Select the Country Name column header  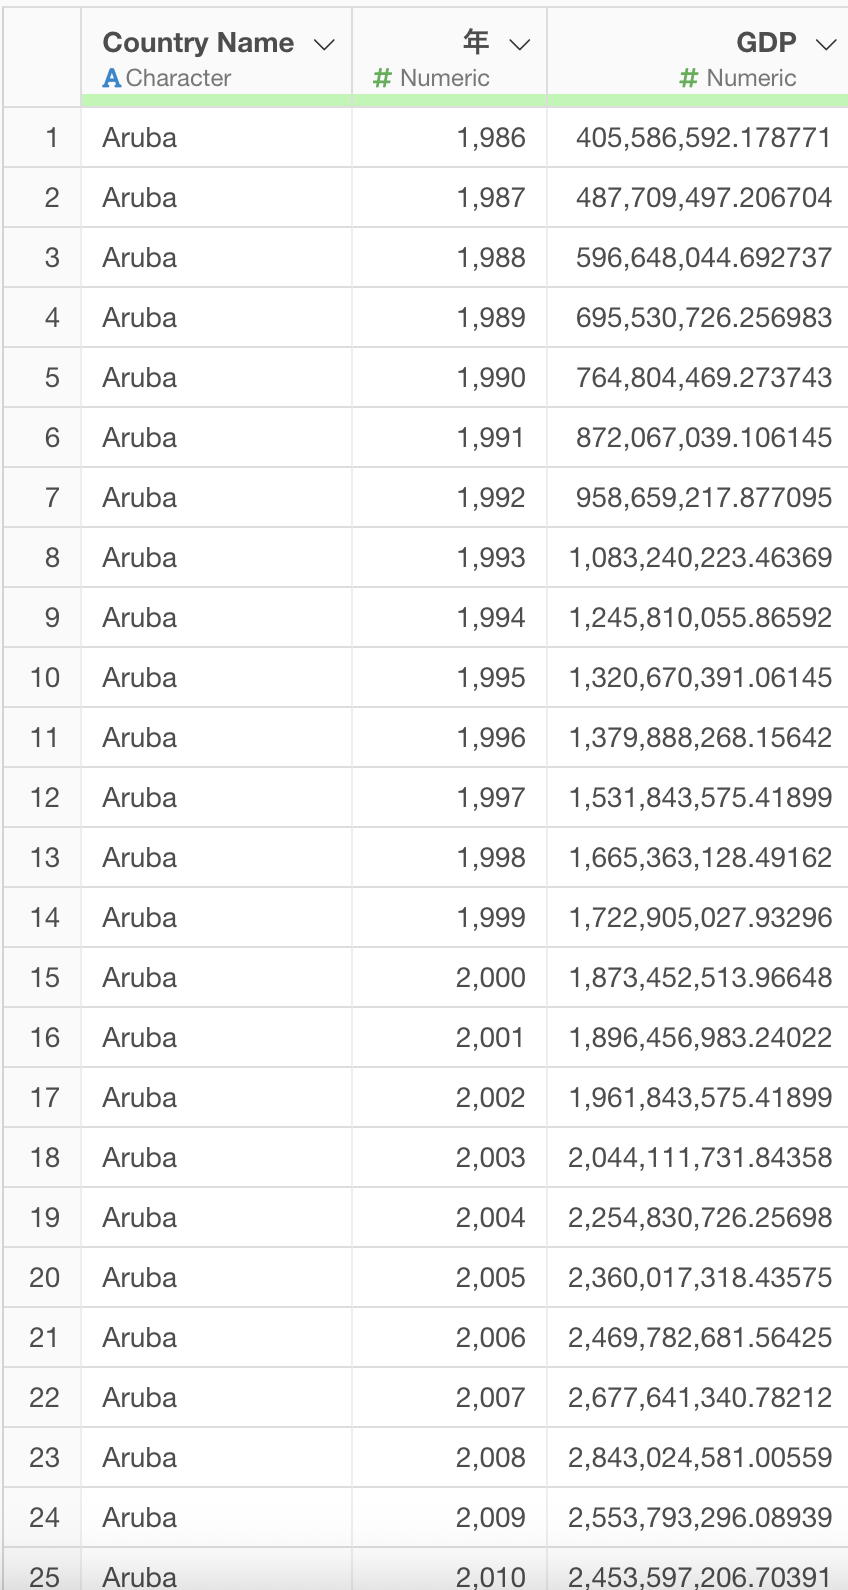click(x=198, y=43)
